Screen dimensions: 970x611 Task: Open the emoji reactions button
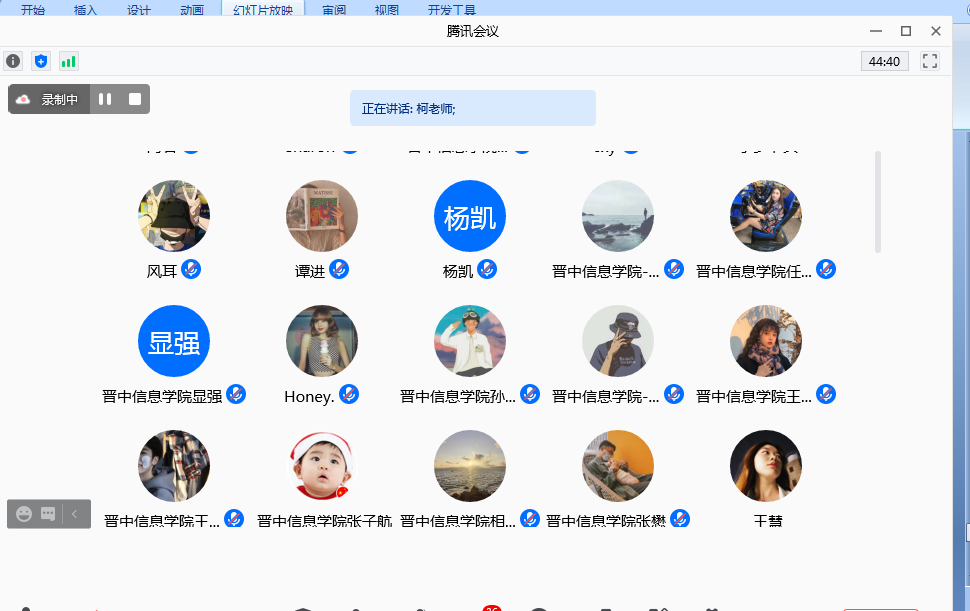[24, 514]
